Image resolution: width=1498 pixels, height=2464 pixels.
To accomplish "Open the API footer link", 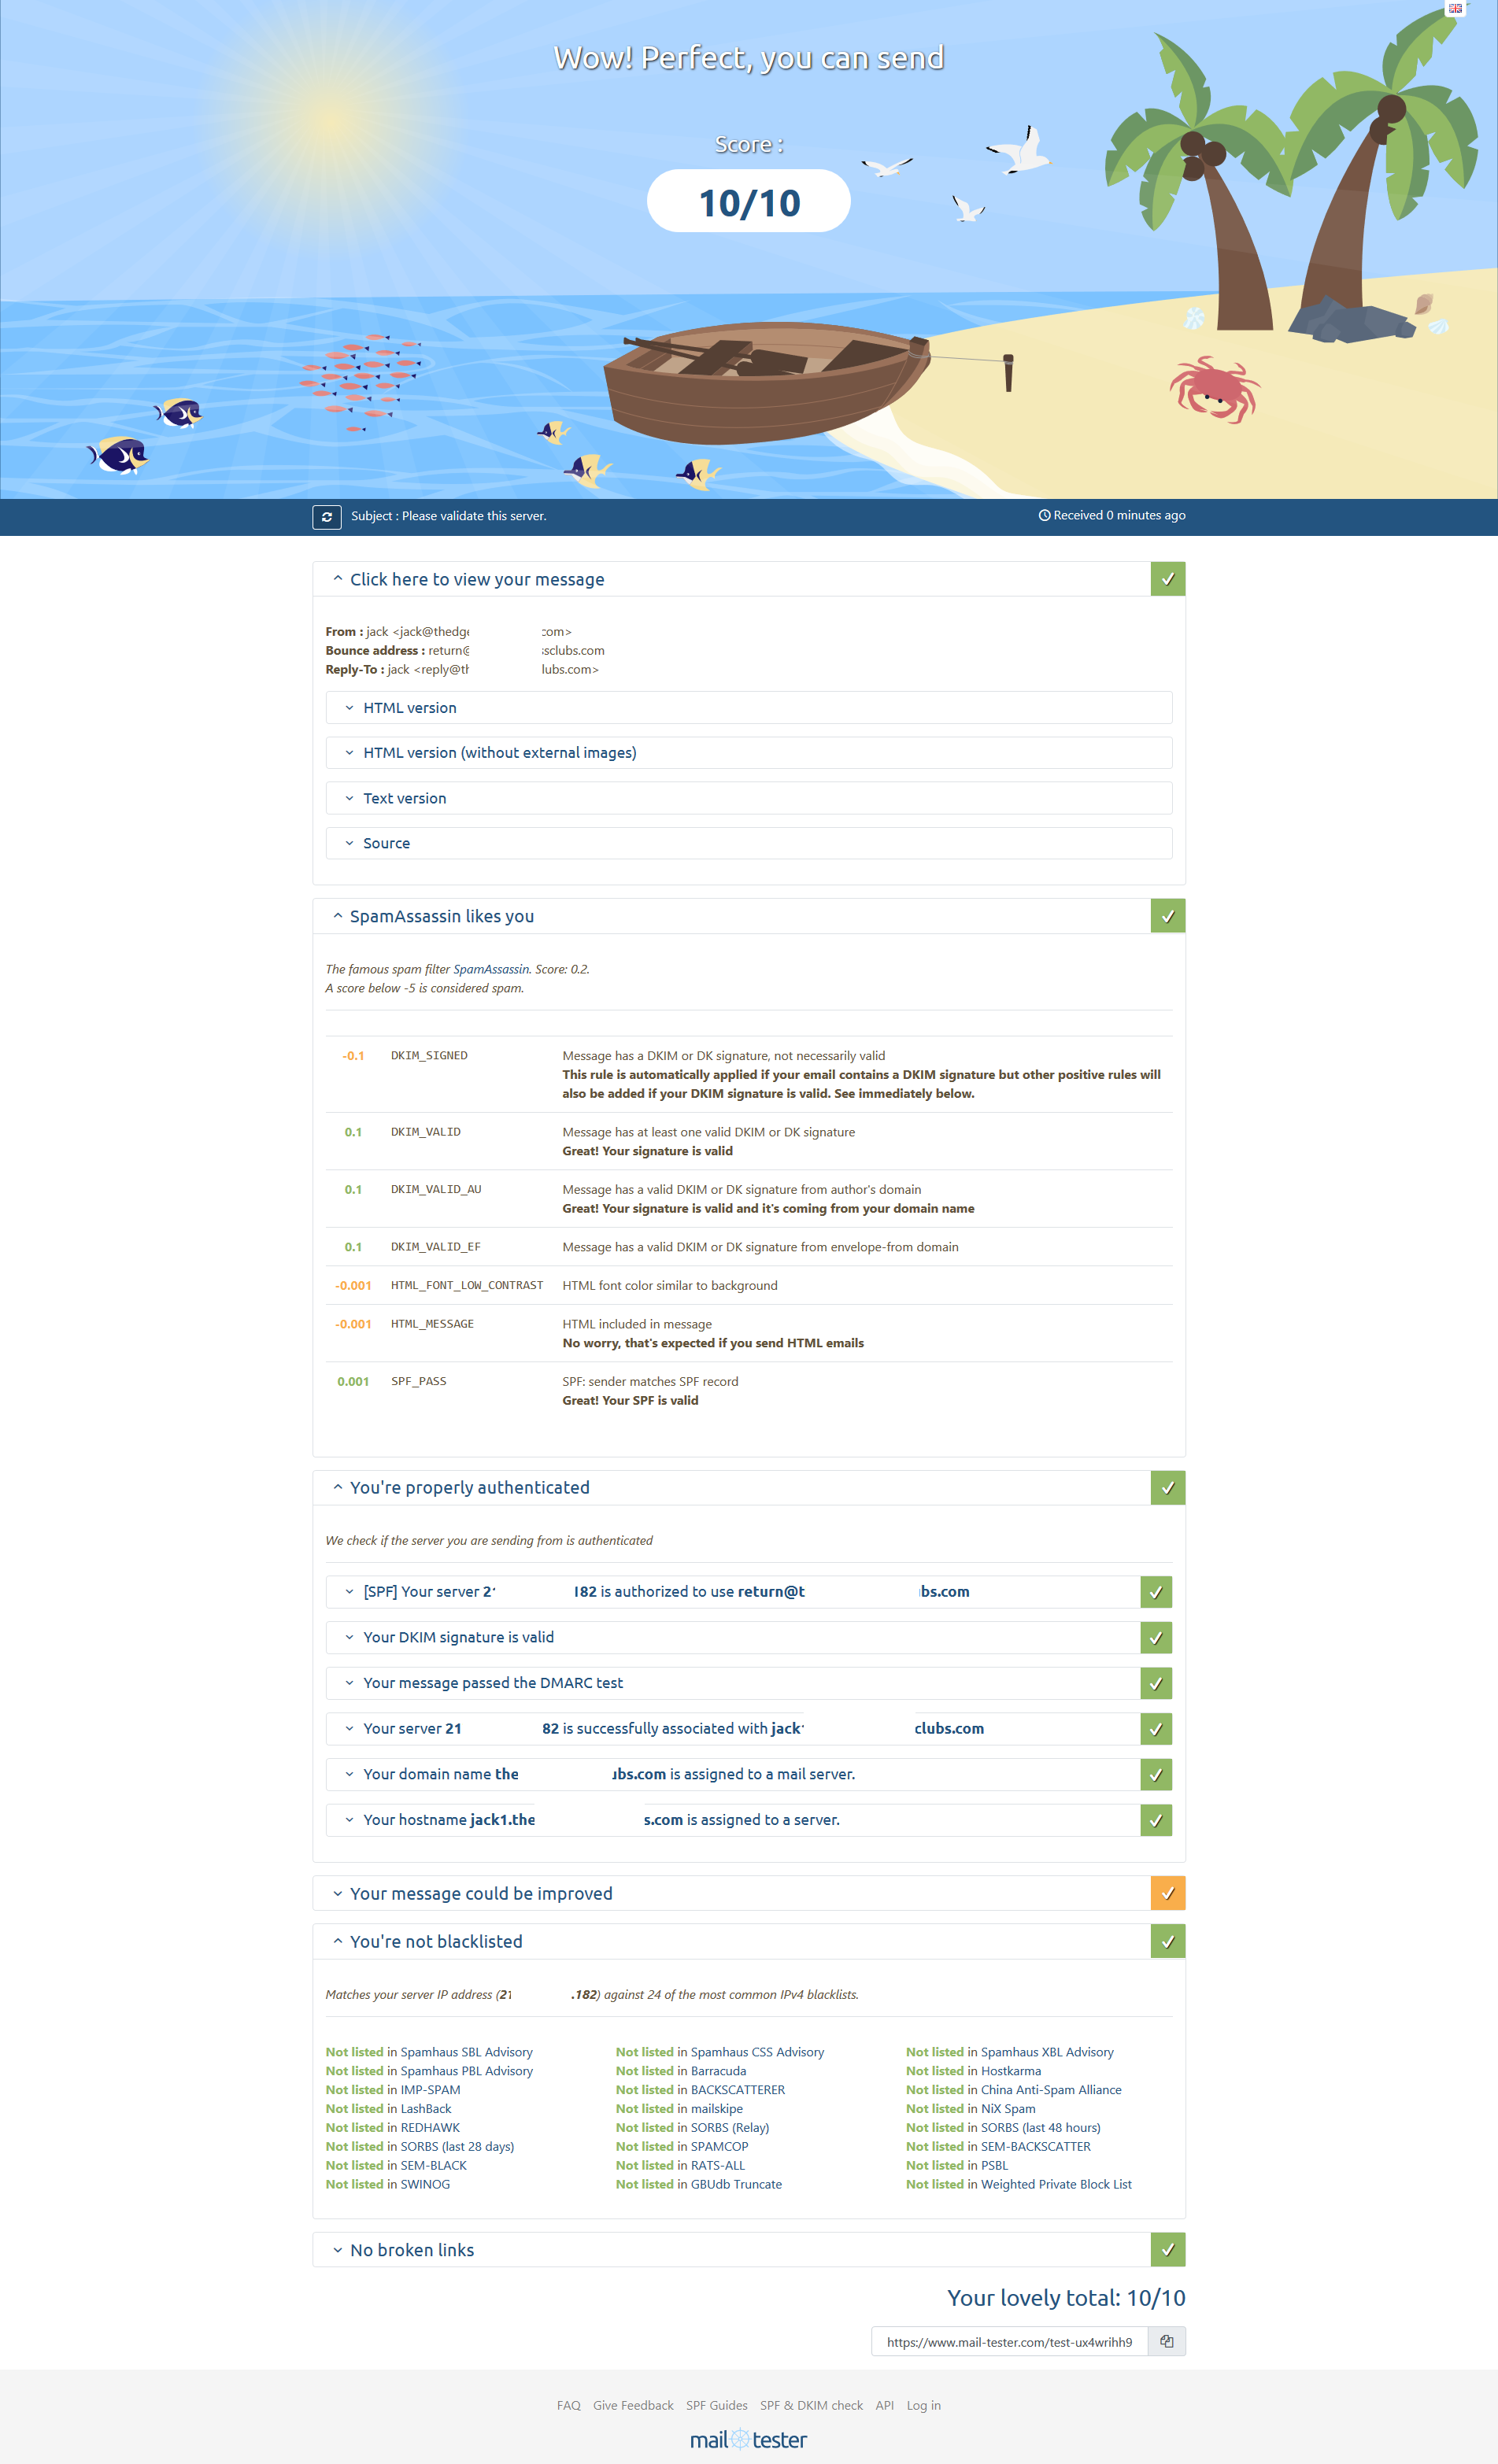I will pyautogui.click(x=885, y=2406).
